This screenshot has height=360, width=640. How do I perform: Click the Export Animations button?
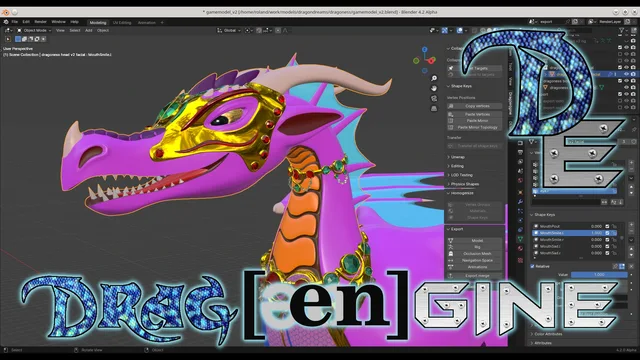click(475, 267)
